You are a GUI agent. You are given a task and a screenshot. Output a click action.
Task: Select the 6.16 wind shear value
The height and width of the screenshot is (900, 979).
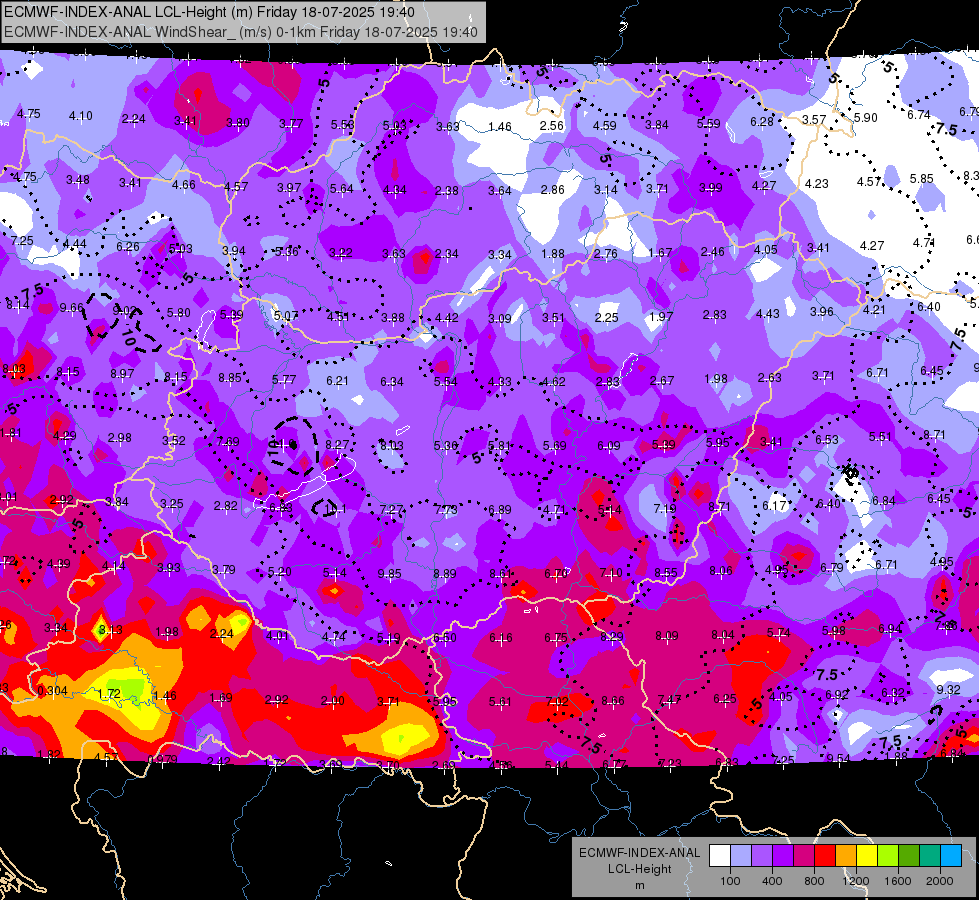tap(501, 638)
